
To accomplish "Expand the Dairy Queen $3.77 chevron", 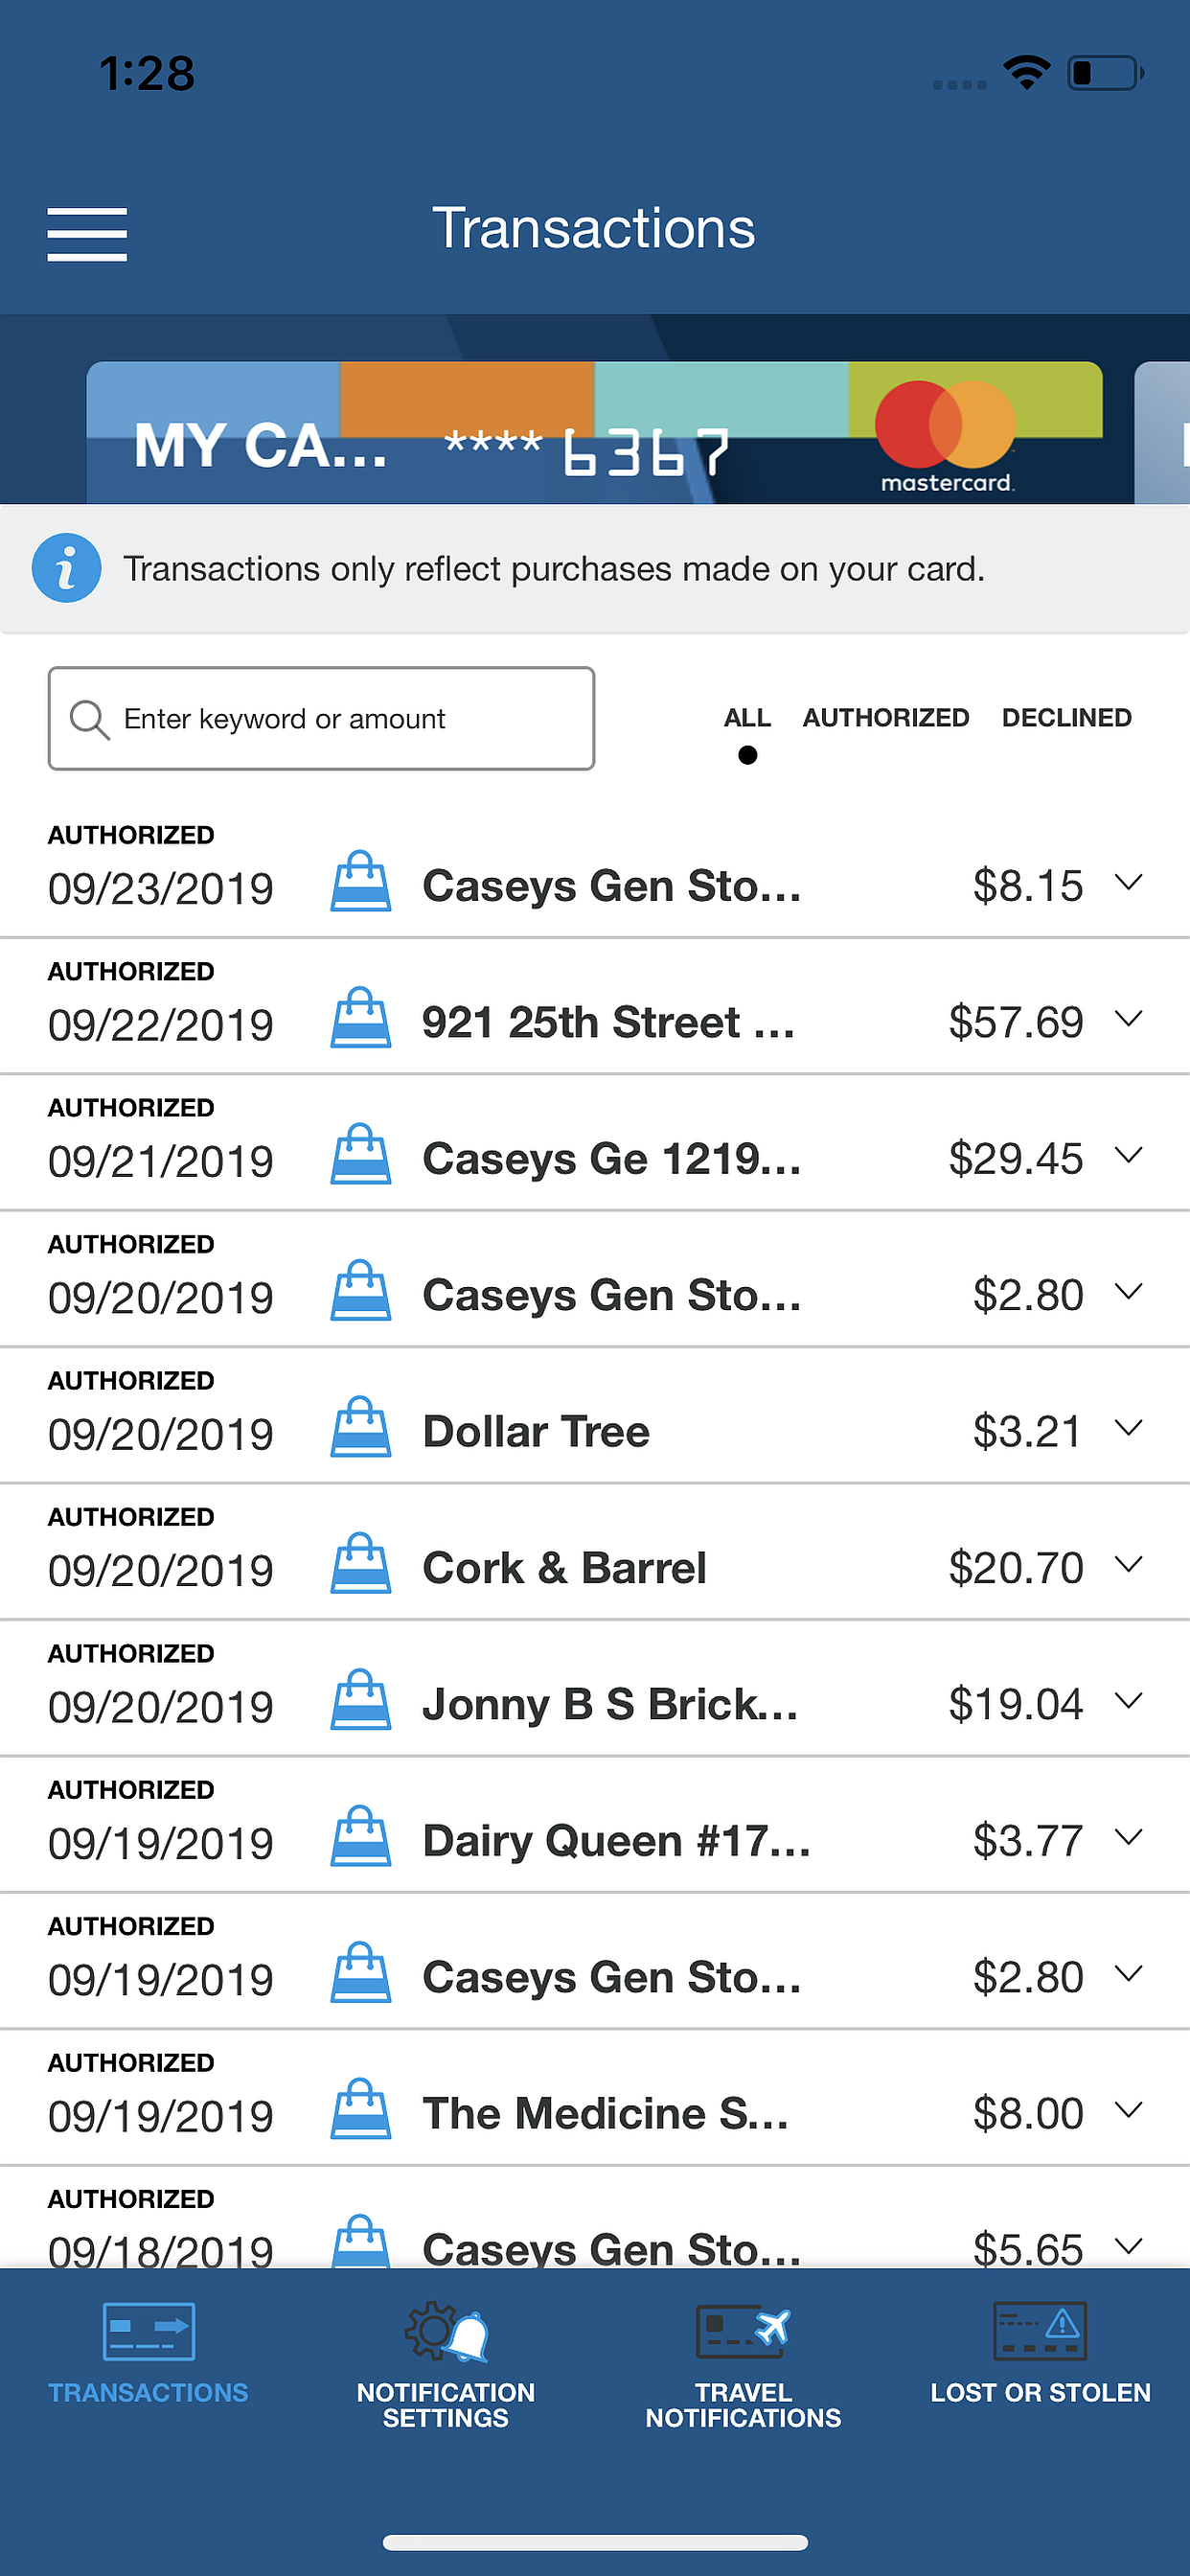I will 1129,1838.
